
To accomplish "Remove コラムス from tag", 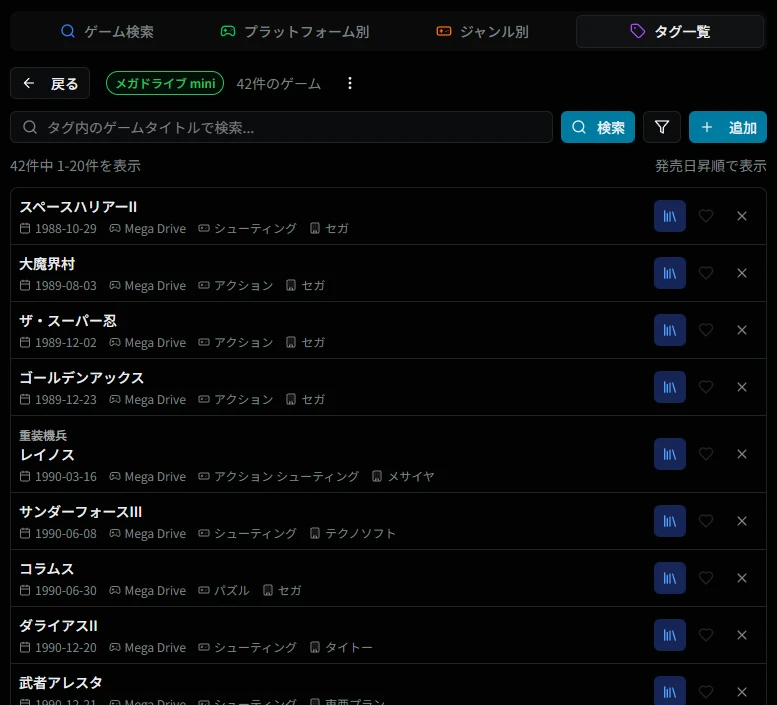I will coord(742,578).
